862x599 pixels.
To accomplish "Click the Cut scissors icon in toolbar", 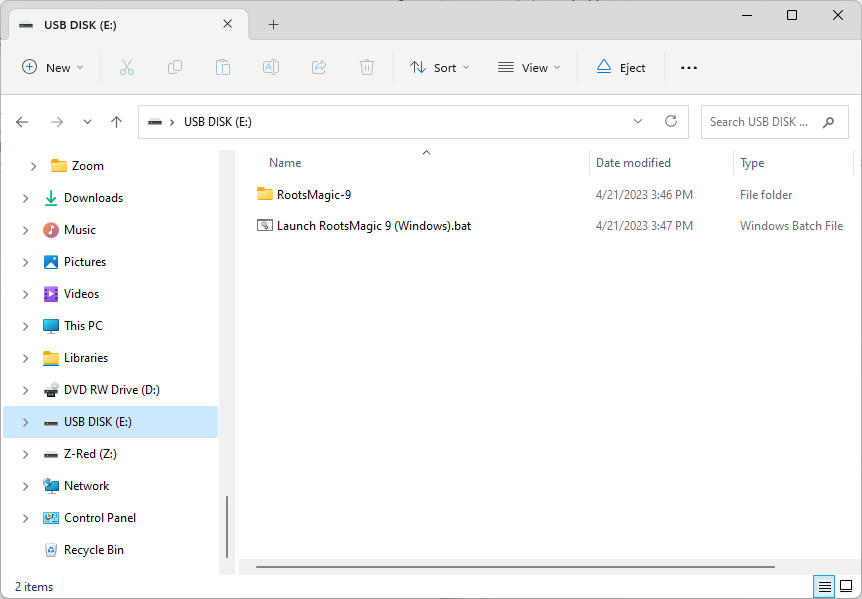I will click(x=126, y=67).
